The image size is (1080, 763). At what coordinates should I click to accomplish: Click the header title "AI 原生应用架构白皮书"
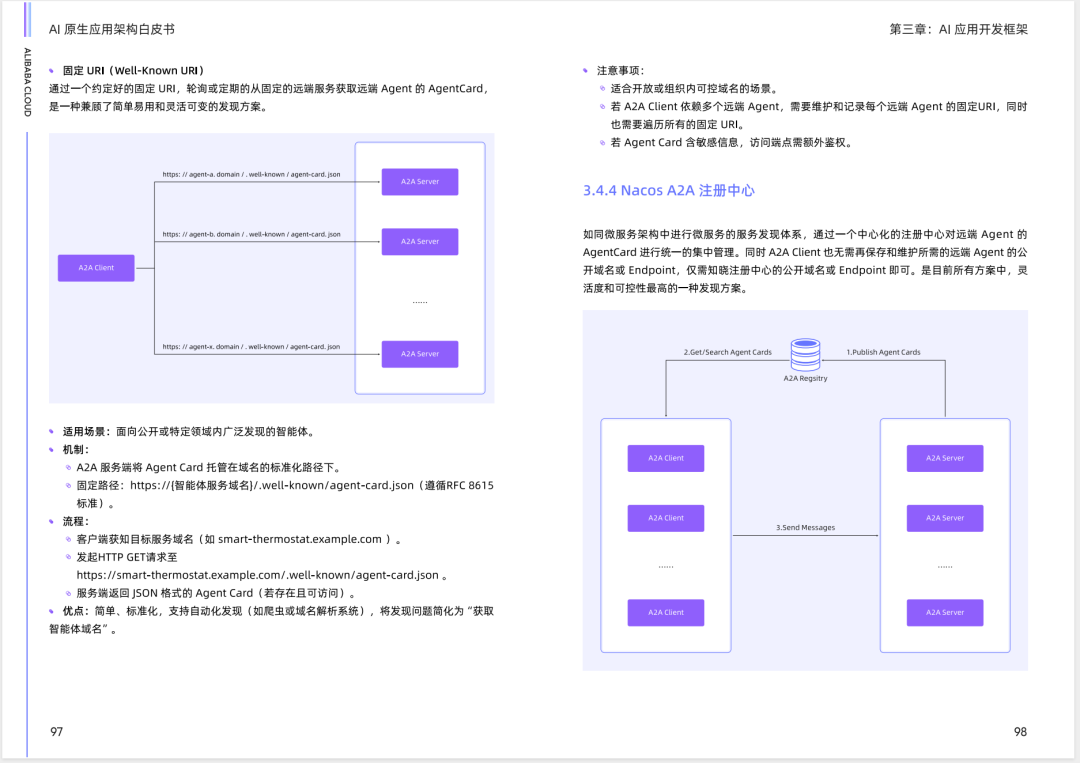pos(112,29)
